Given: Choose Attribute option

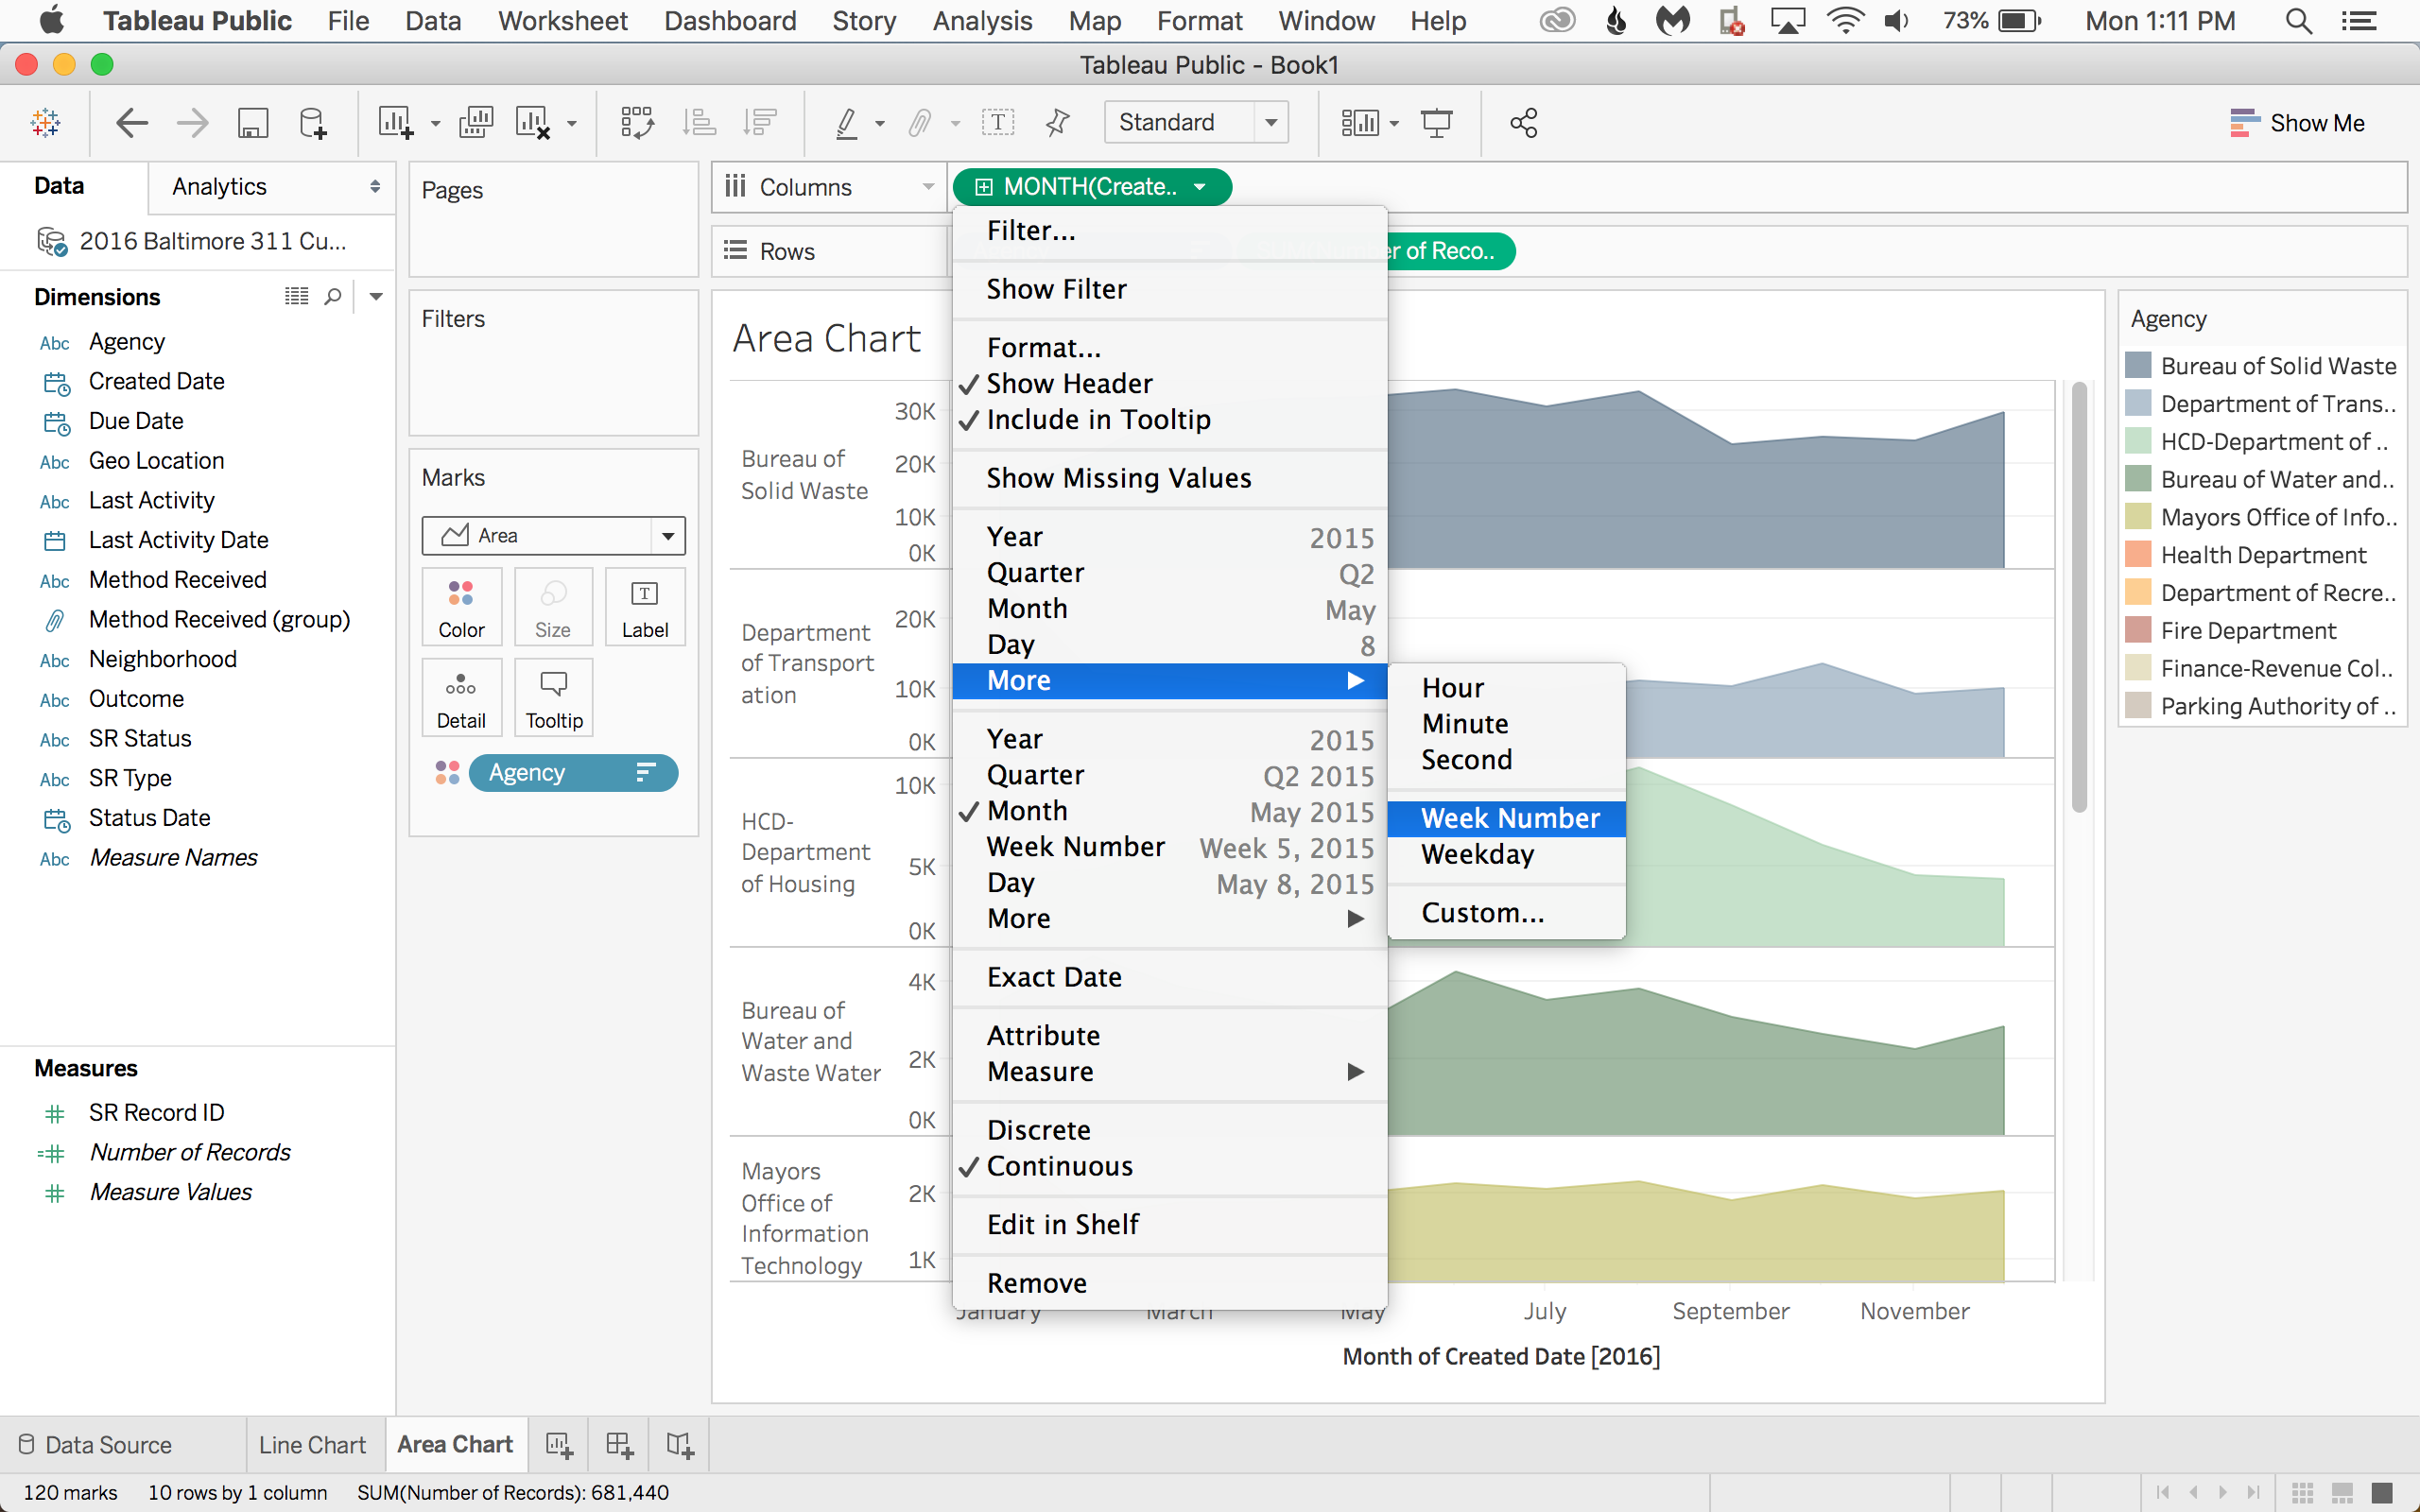Looking at the screenshot, I should 1169,1036.
